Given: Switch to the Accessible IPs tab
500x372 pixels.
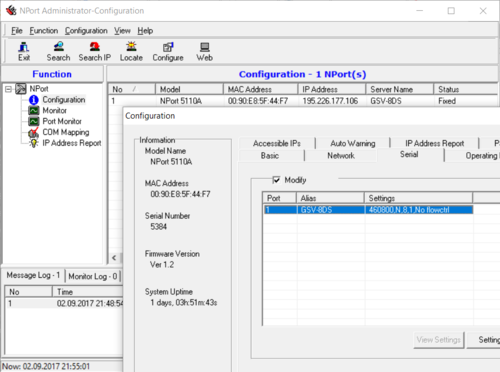Looking at the screenshot, I should (277, 143).
